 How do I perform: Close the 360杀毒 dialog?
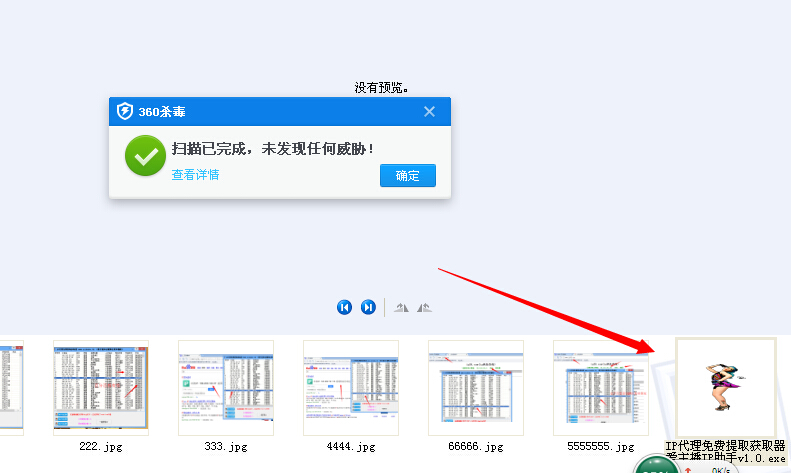429,111
